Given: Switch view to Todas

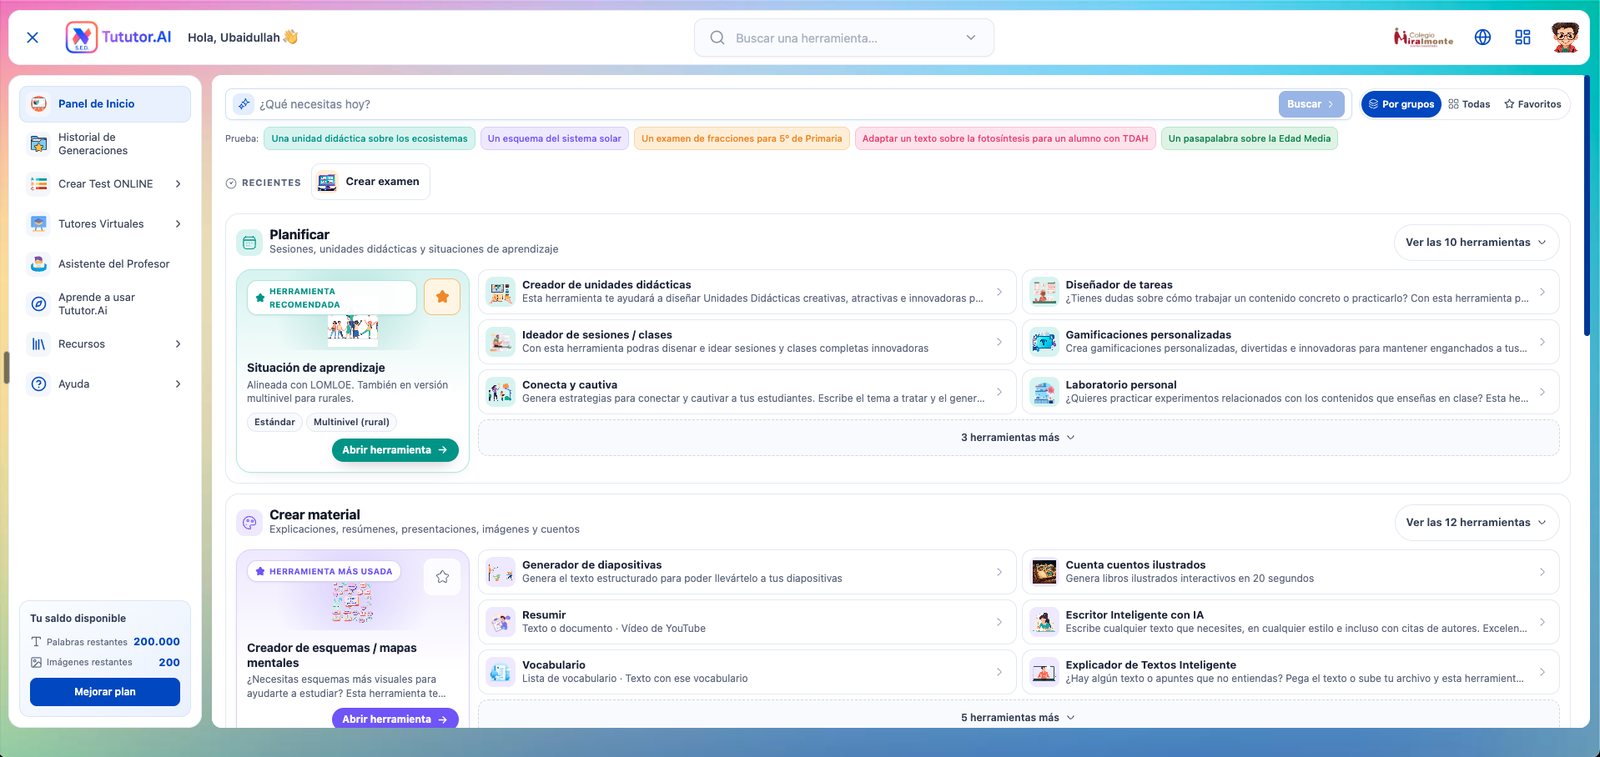Looking at the screenshot, I should (1469, 104).
